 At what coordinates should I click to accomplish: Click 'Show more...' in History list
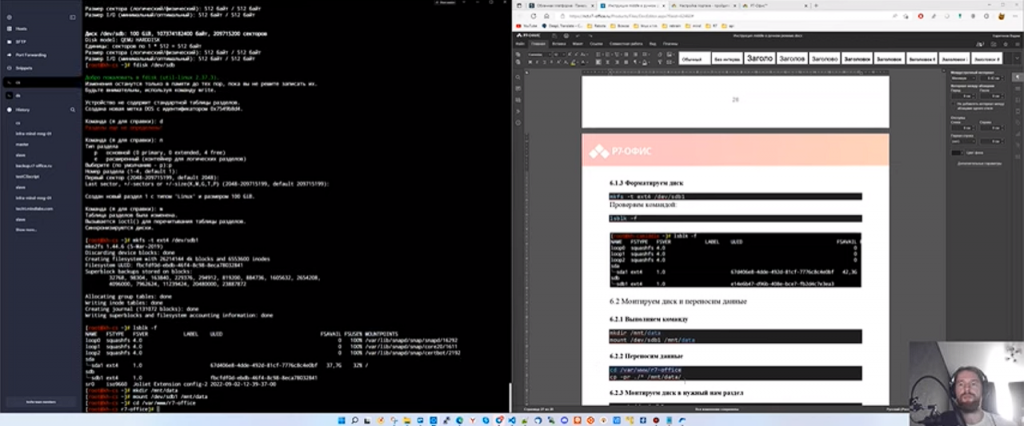(x=26, y=230)
